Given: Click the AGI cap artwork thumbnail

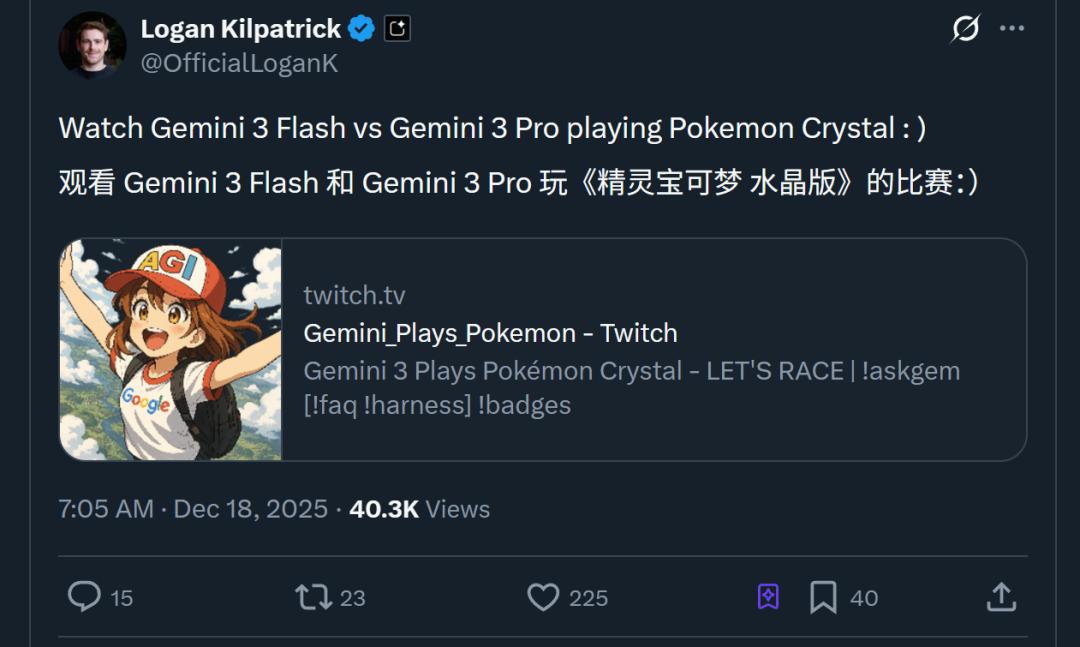Looking at the screenshot, I should coord(170,348).
